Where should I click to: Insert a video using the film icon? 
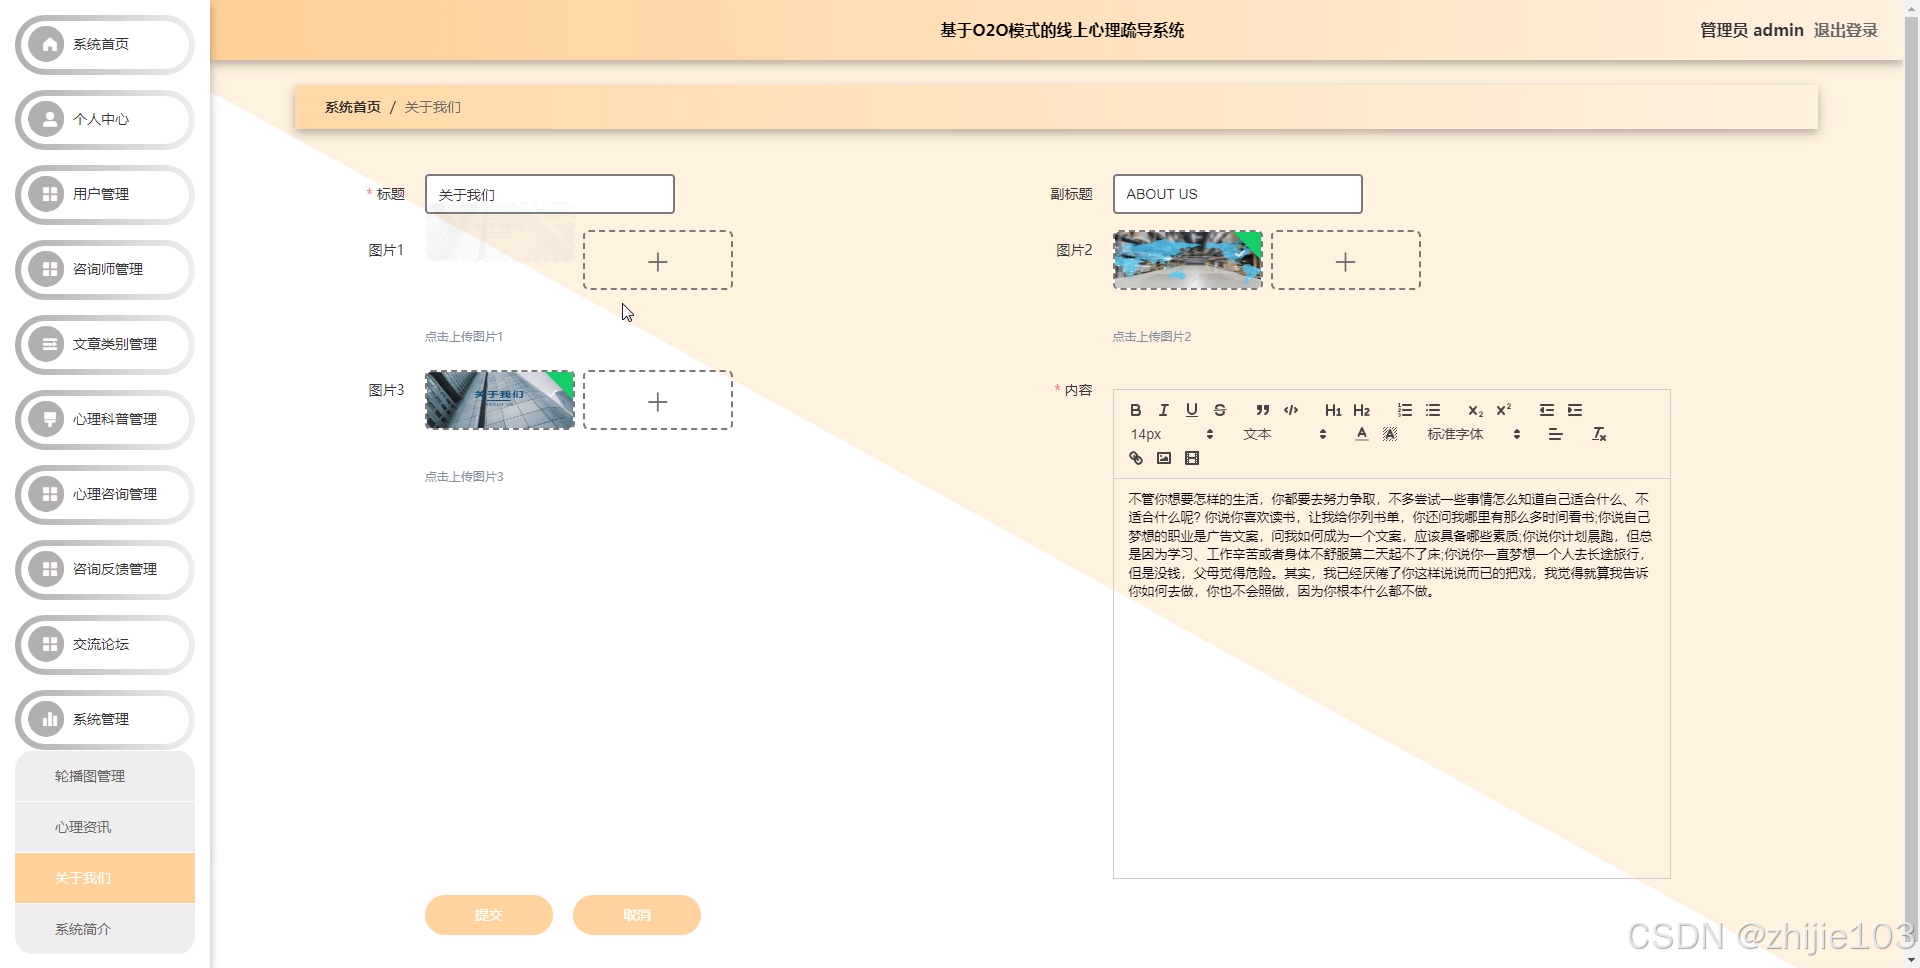point(1192,458)
